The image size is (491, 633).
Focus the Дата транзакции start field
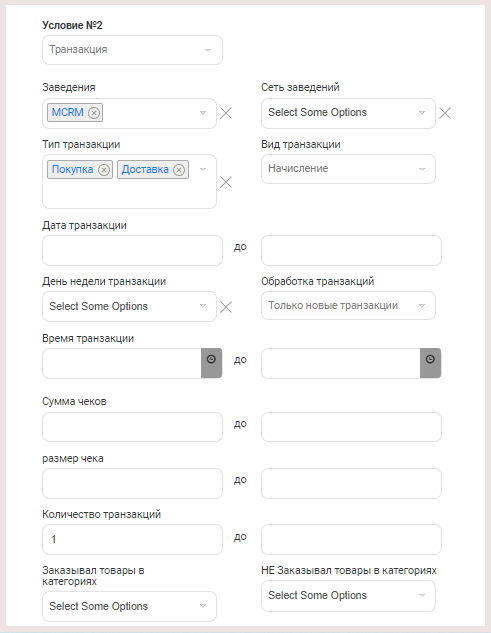[132, 250]
